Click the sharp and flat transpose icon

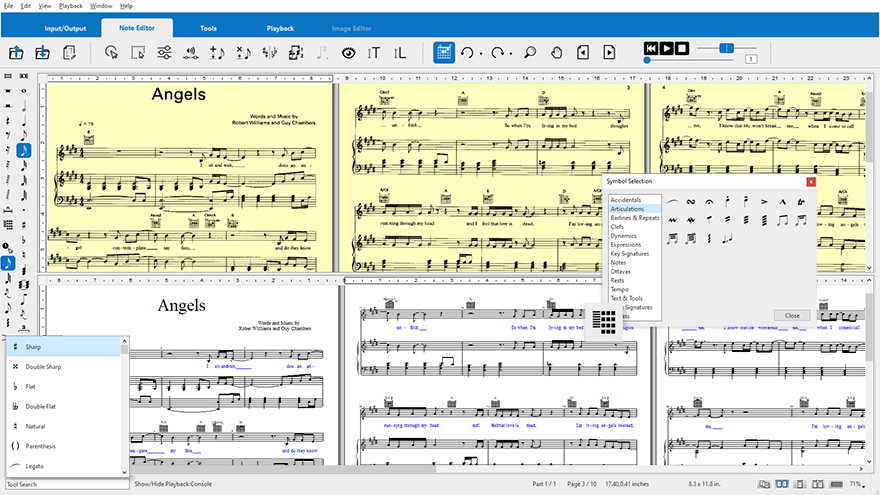[x=270, y=53]
